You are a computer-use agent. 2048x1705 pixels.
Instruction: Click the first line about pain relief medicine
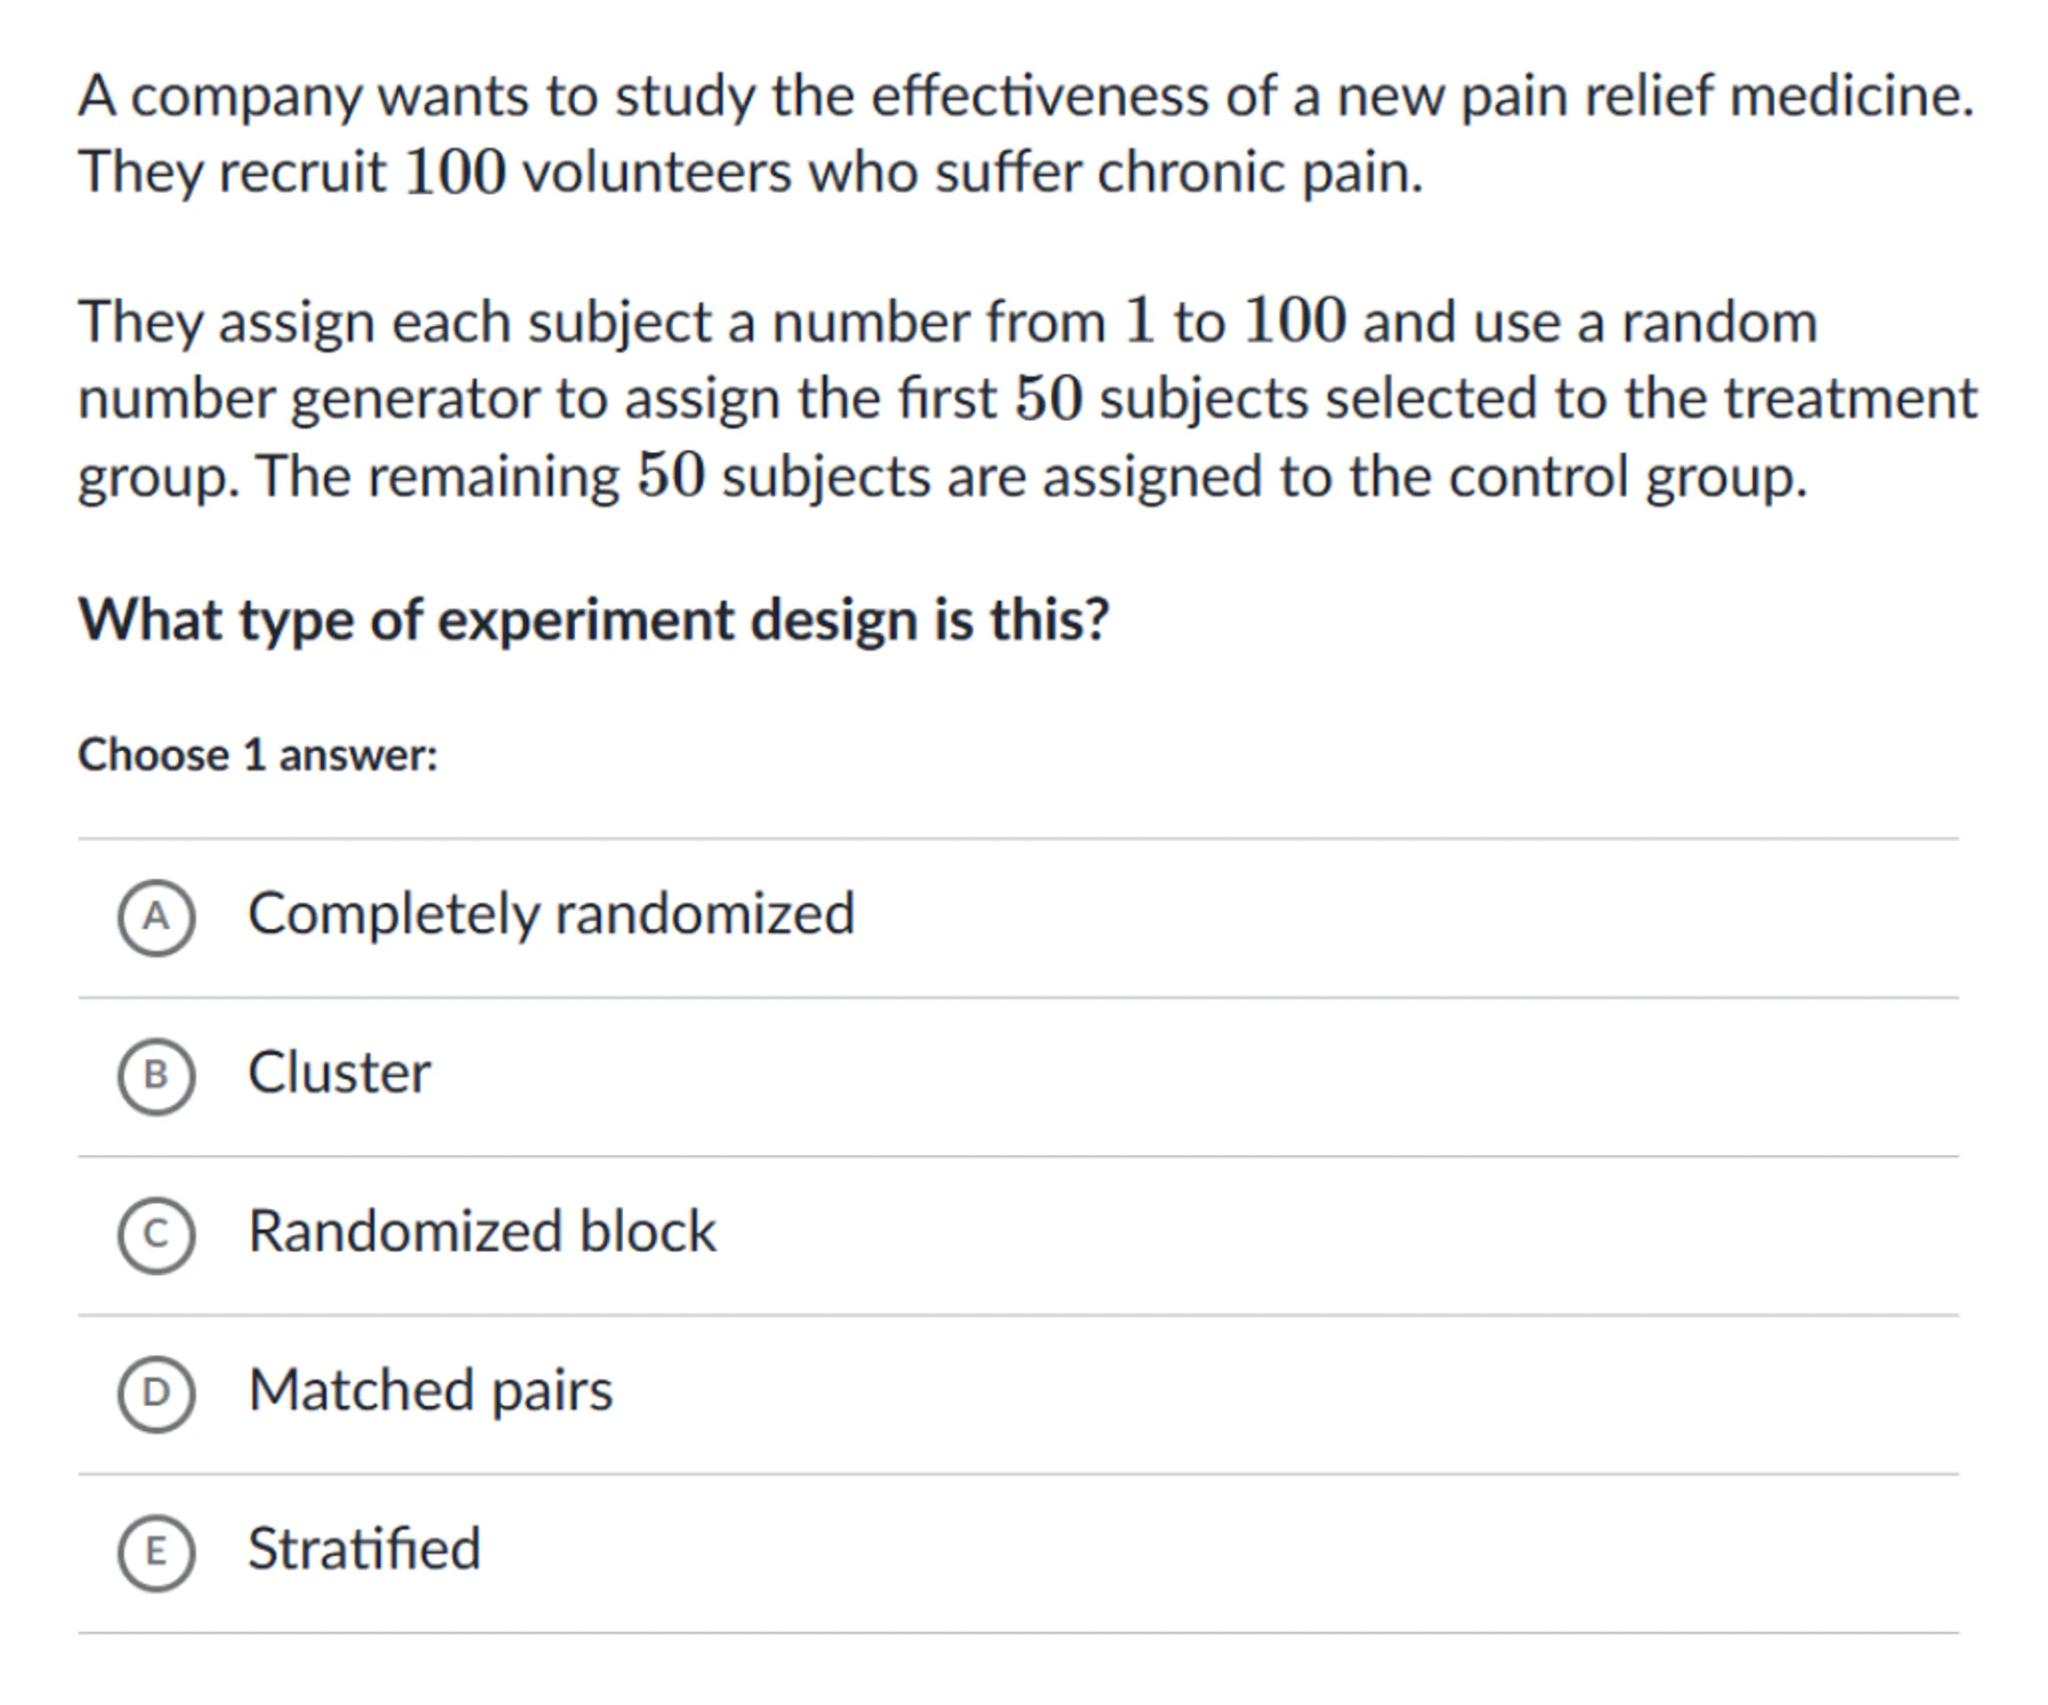click(x=1026, y=97)
